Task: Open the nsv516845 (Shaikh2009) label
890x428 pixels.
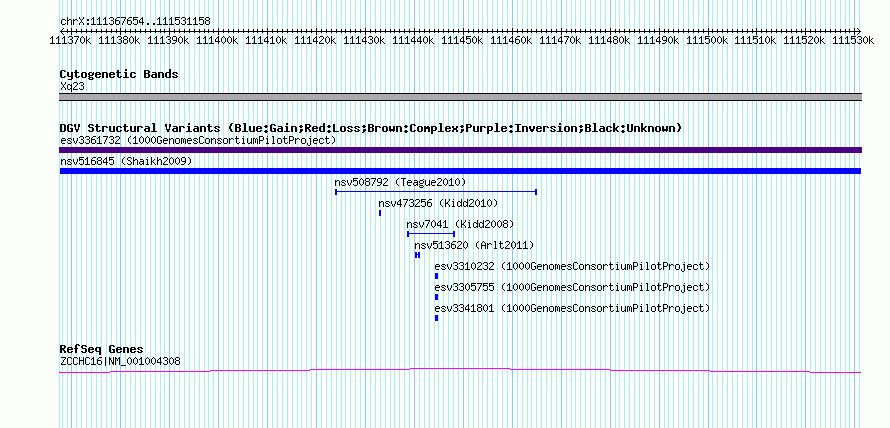Action: click(126, 161)
